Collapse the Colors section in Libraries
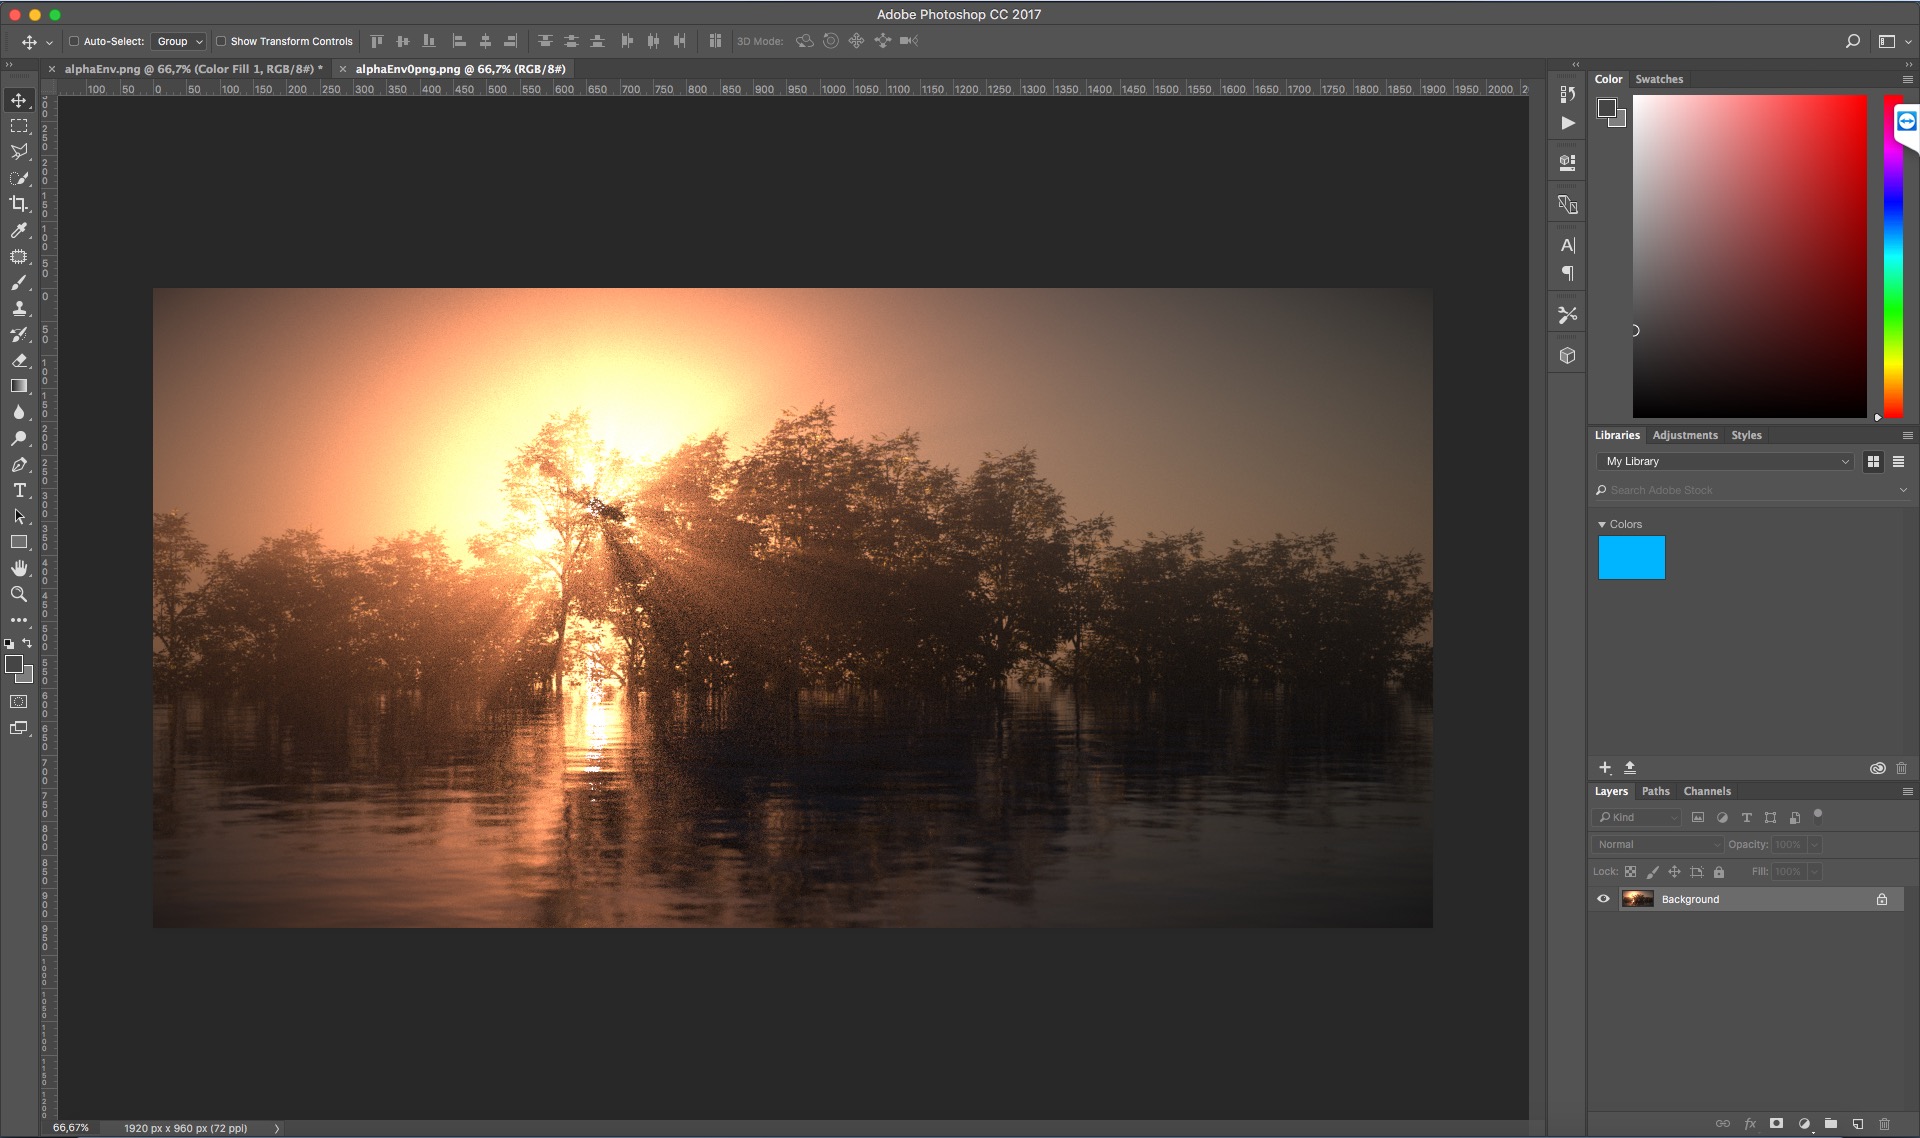Image resolution: width=1920 pixels, height=1138 pixels. [1602, 524]
